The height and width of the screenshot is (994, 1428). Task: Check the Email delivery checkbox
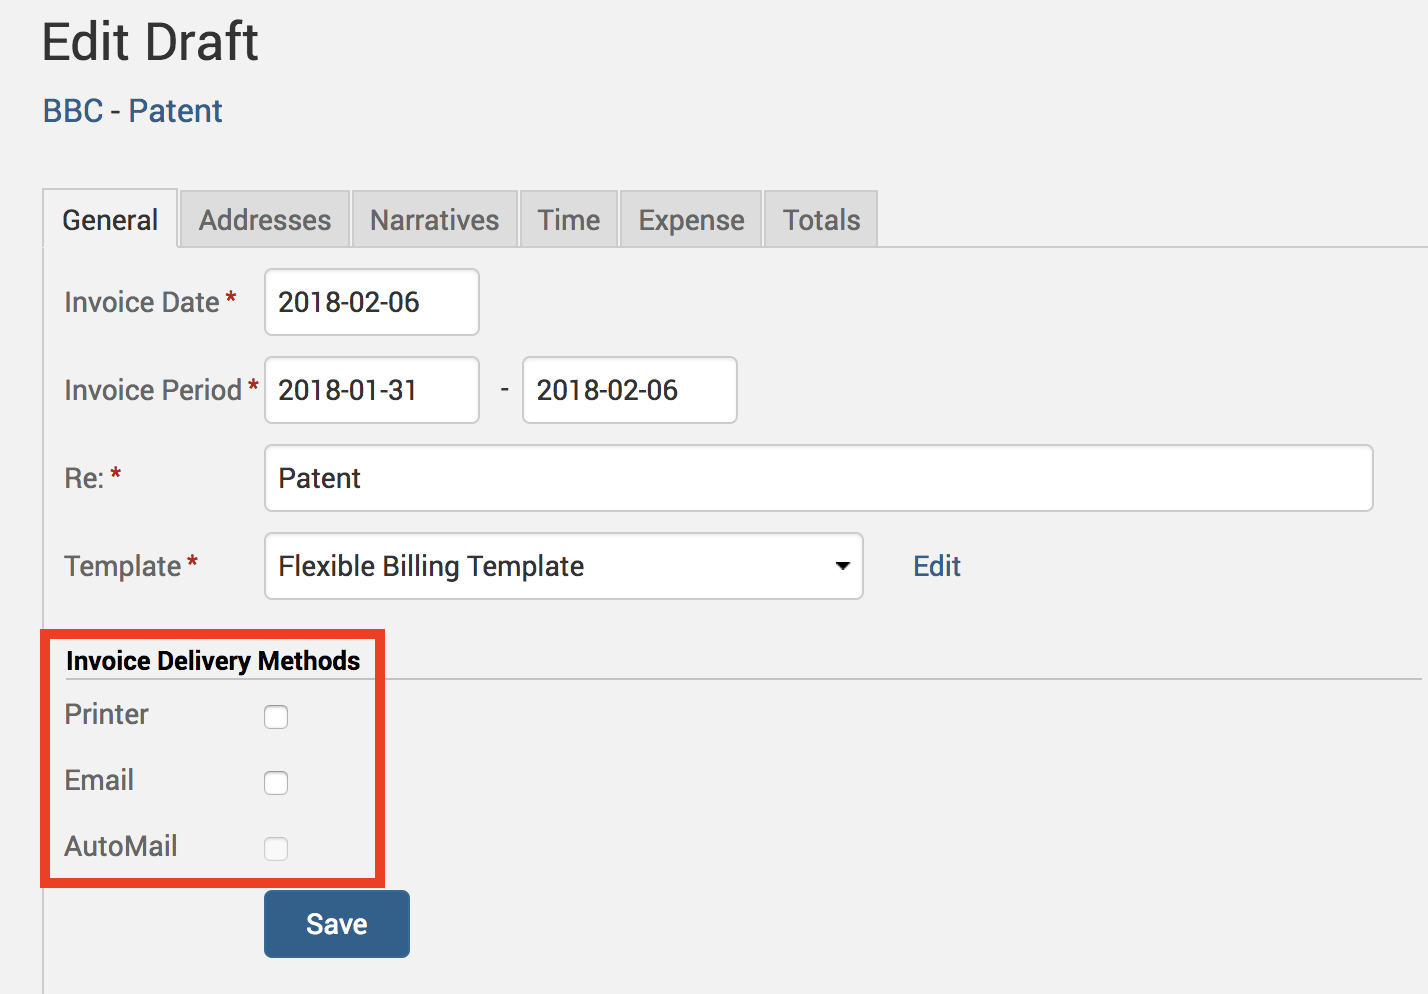tap(276, 783)
